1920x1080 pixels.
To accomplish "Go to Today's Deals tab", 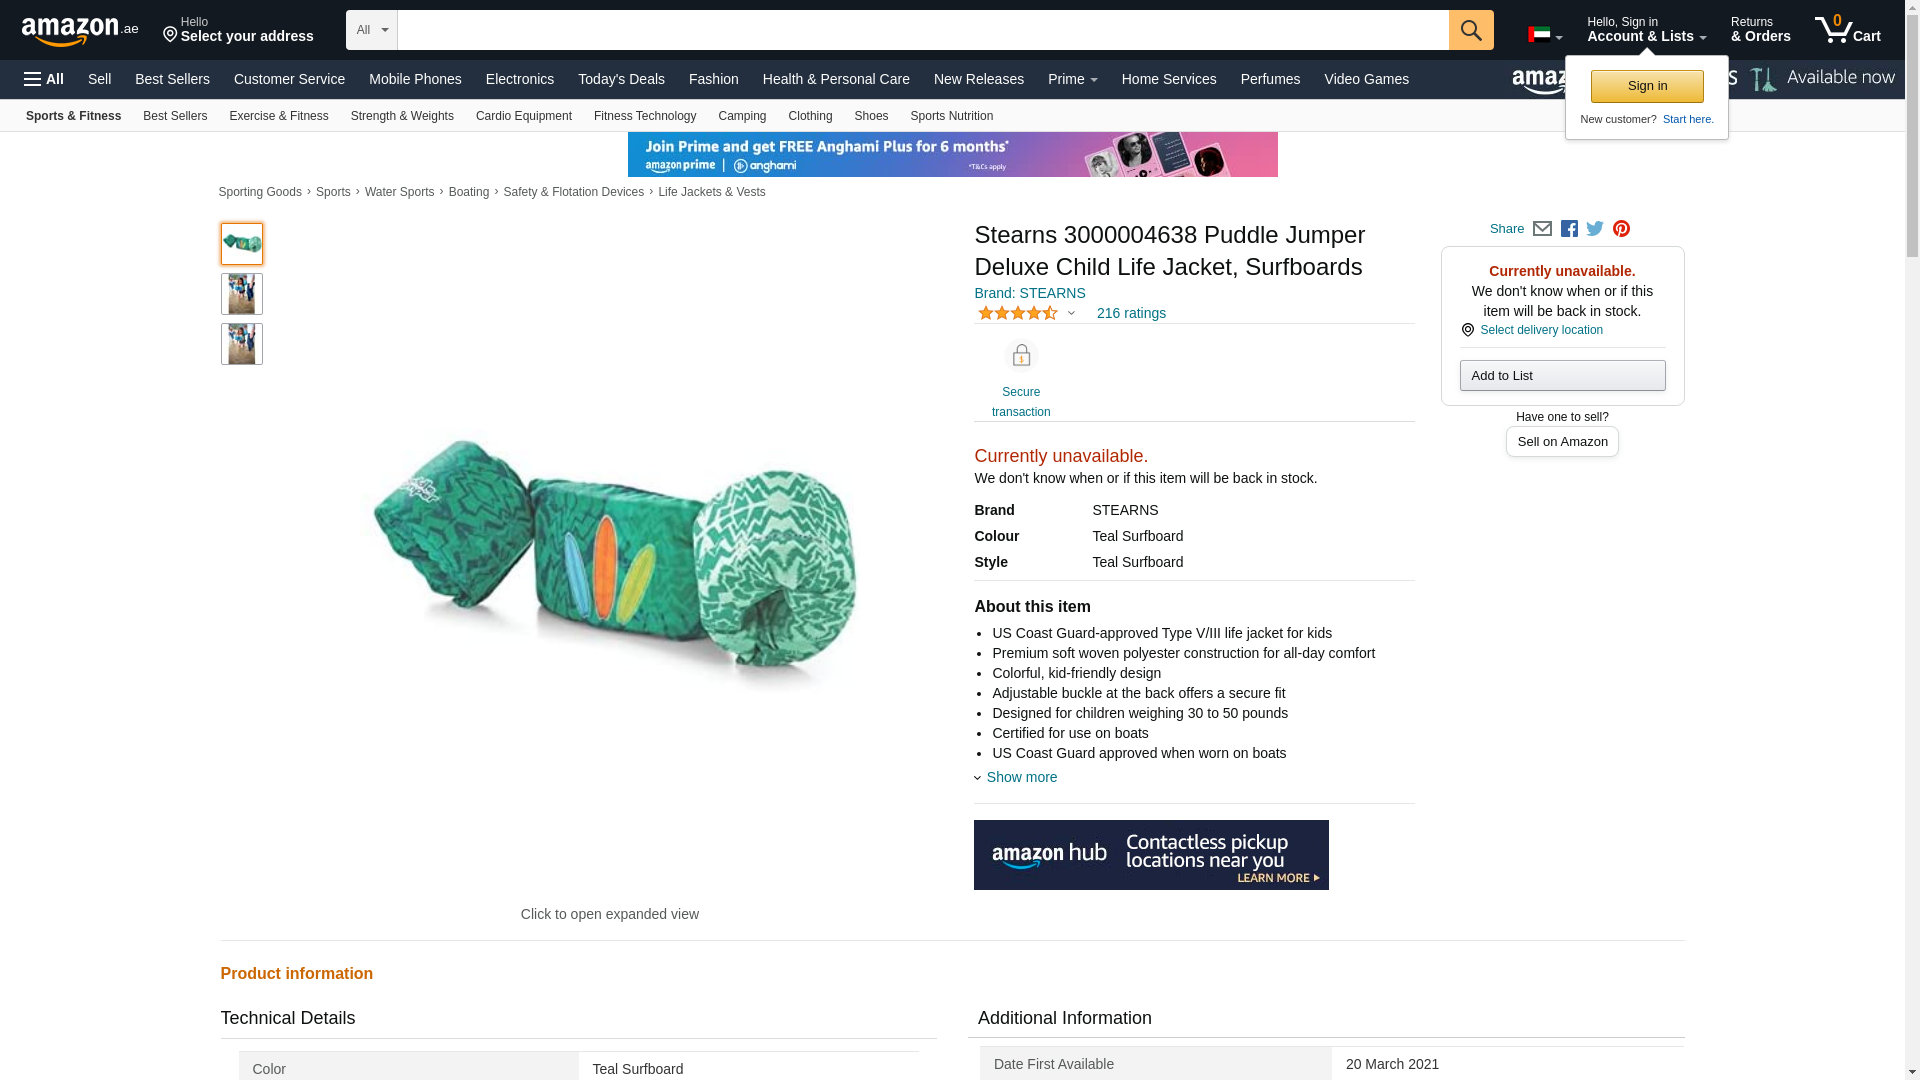I will pyautogui.click(x=621, y=79).
